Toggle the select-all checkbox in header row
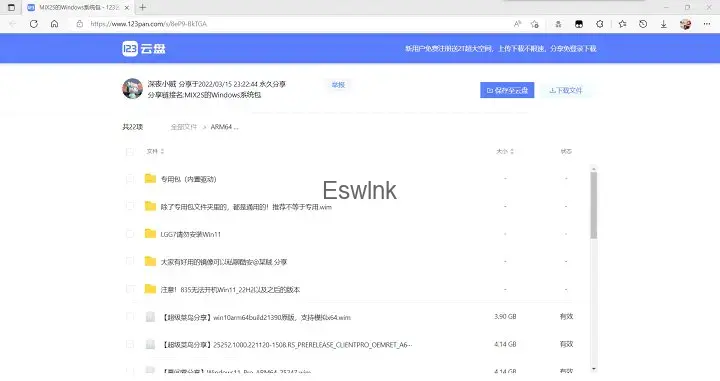 129,151
